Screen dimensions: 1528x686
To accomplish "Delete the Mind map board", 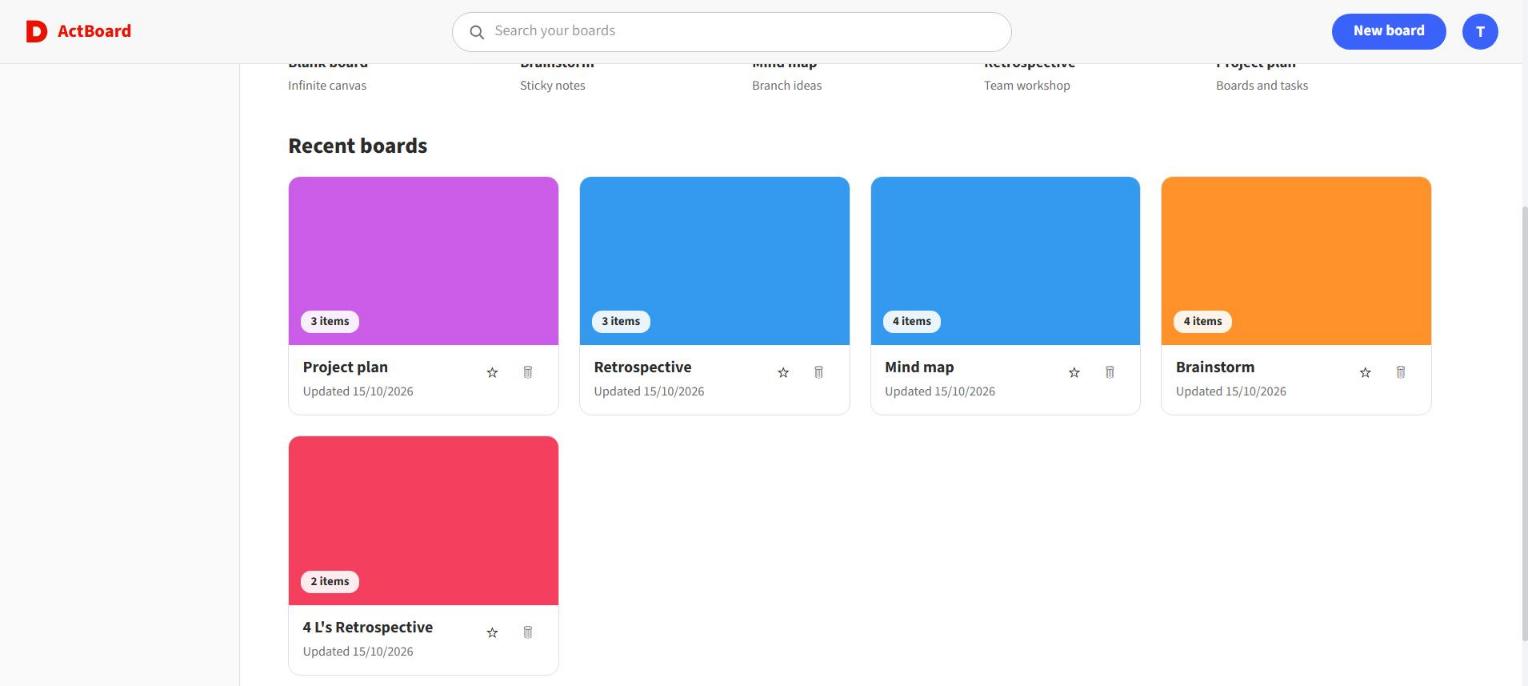I will (1109, 372).
